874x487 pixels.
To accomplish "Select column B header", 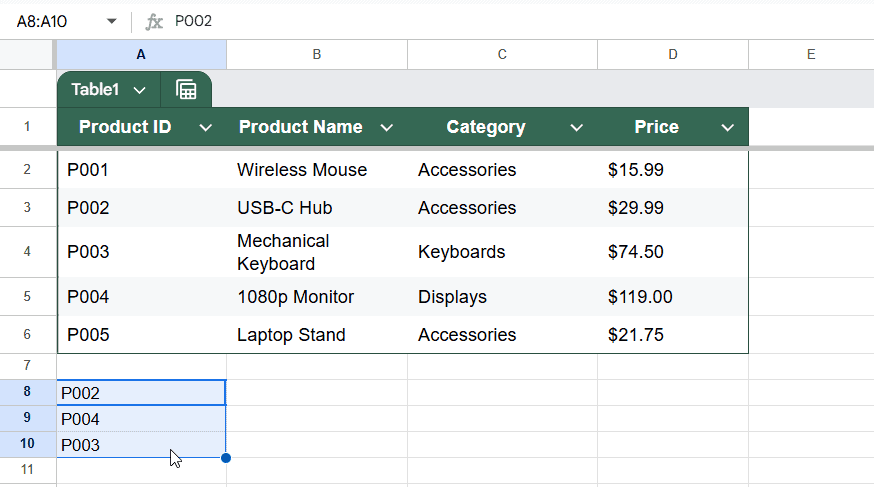I will 317,55.
